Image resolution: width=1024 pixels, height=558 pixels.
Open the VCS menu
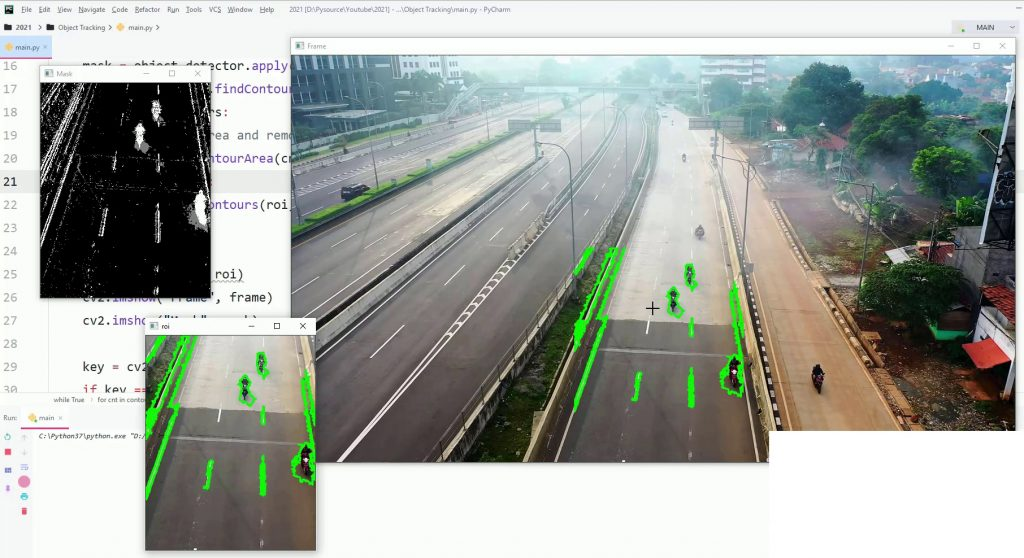(215, 10)
